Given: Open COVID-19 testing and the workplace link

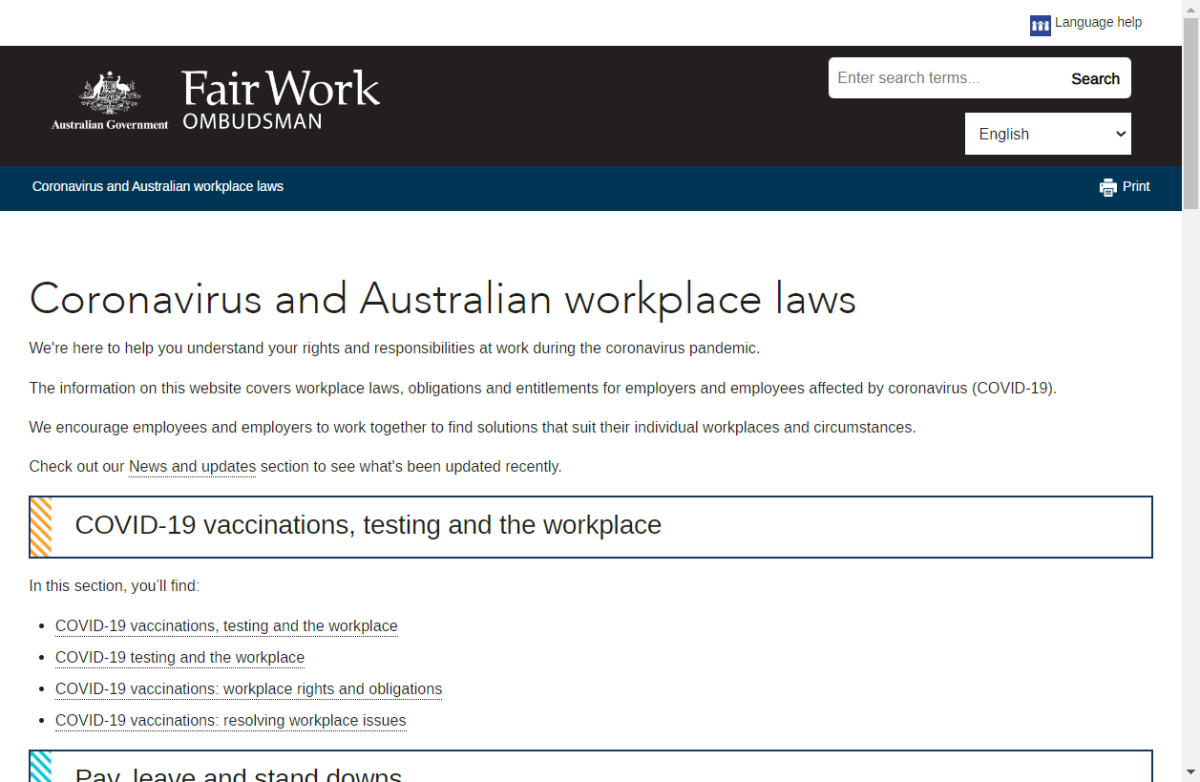Looking at the screenshot, I should click(x=180, y=657).
